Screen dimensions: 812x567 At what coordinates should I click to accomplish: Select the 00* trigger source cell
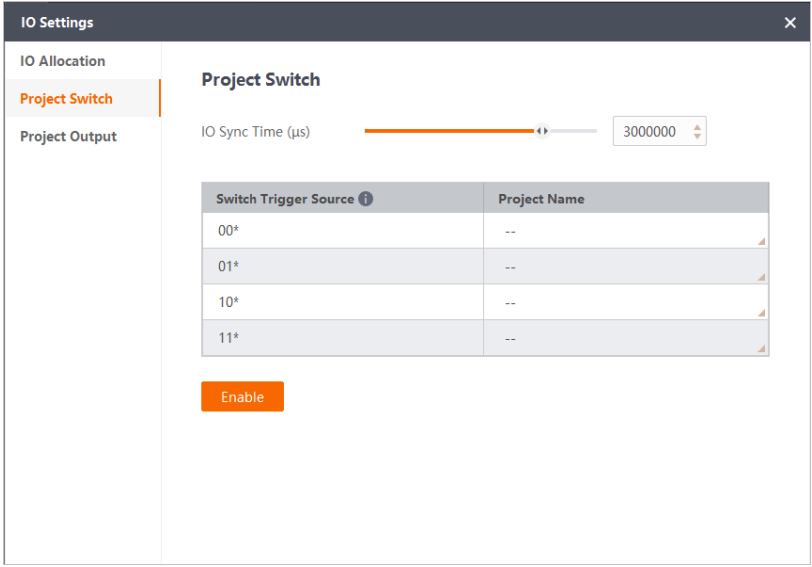click(343, 231)
